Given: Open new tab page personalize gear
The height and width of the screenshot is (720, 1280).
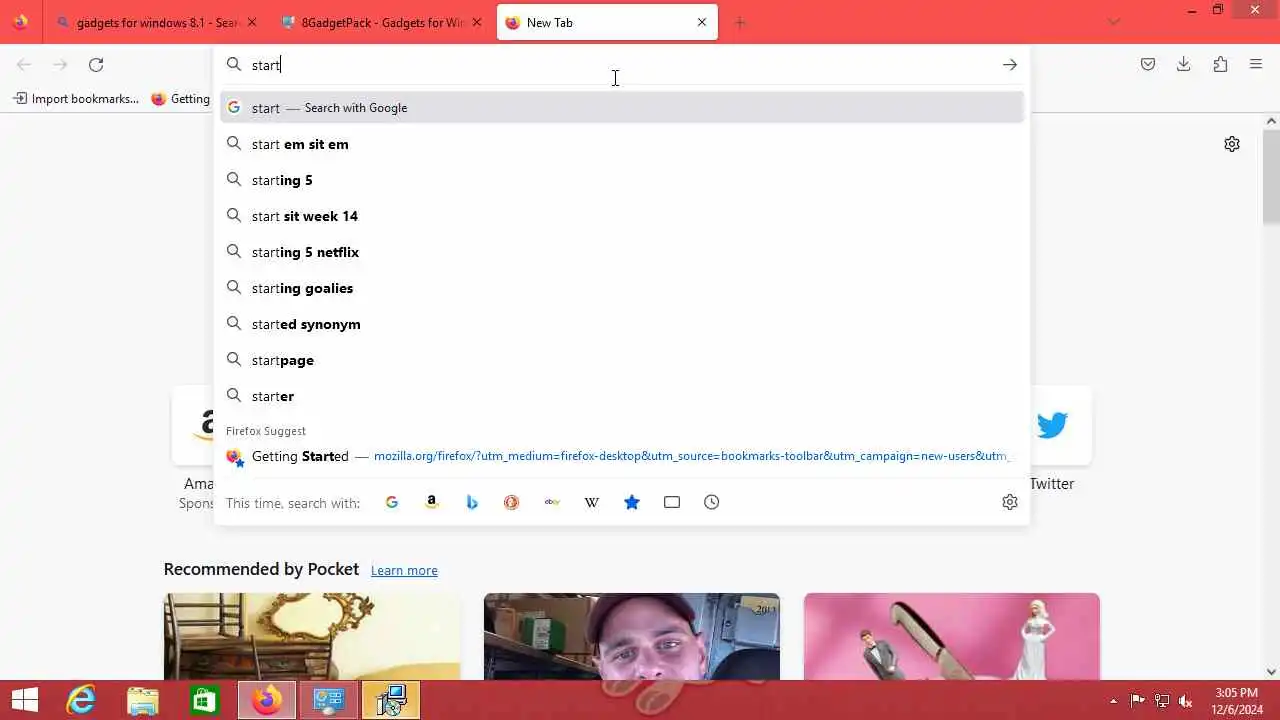Looking at the screenshot, I should (x=1232, y=144).
